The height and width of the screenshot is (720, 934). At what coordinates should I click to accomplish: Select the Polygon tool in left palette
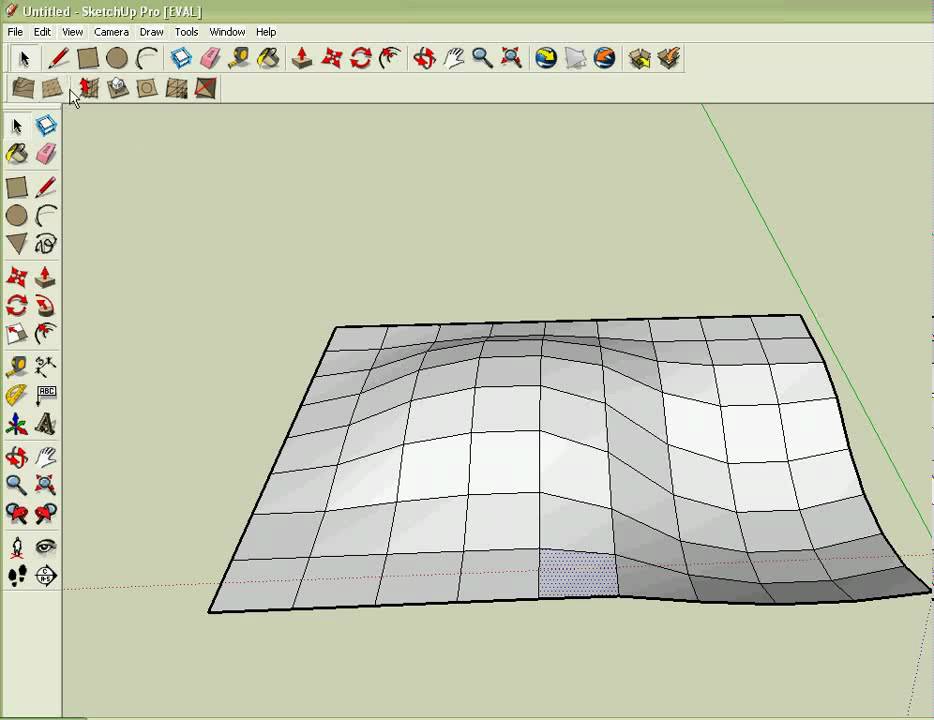coord(17,244)
